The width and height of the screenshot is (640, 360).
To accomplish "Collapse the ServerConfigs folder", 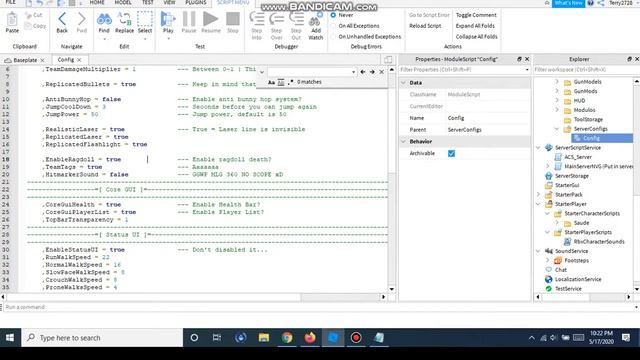I will coord(557,129).
